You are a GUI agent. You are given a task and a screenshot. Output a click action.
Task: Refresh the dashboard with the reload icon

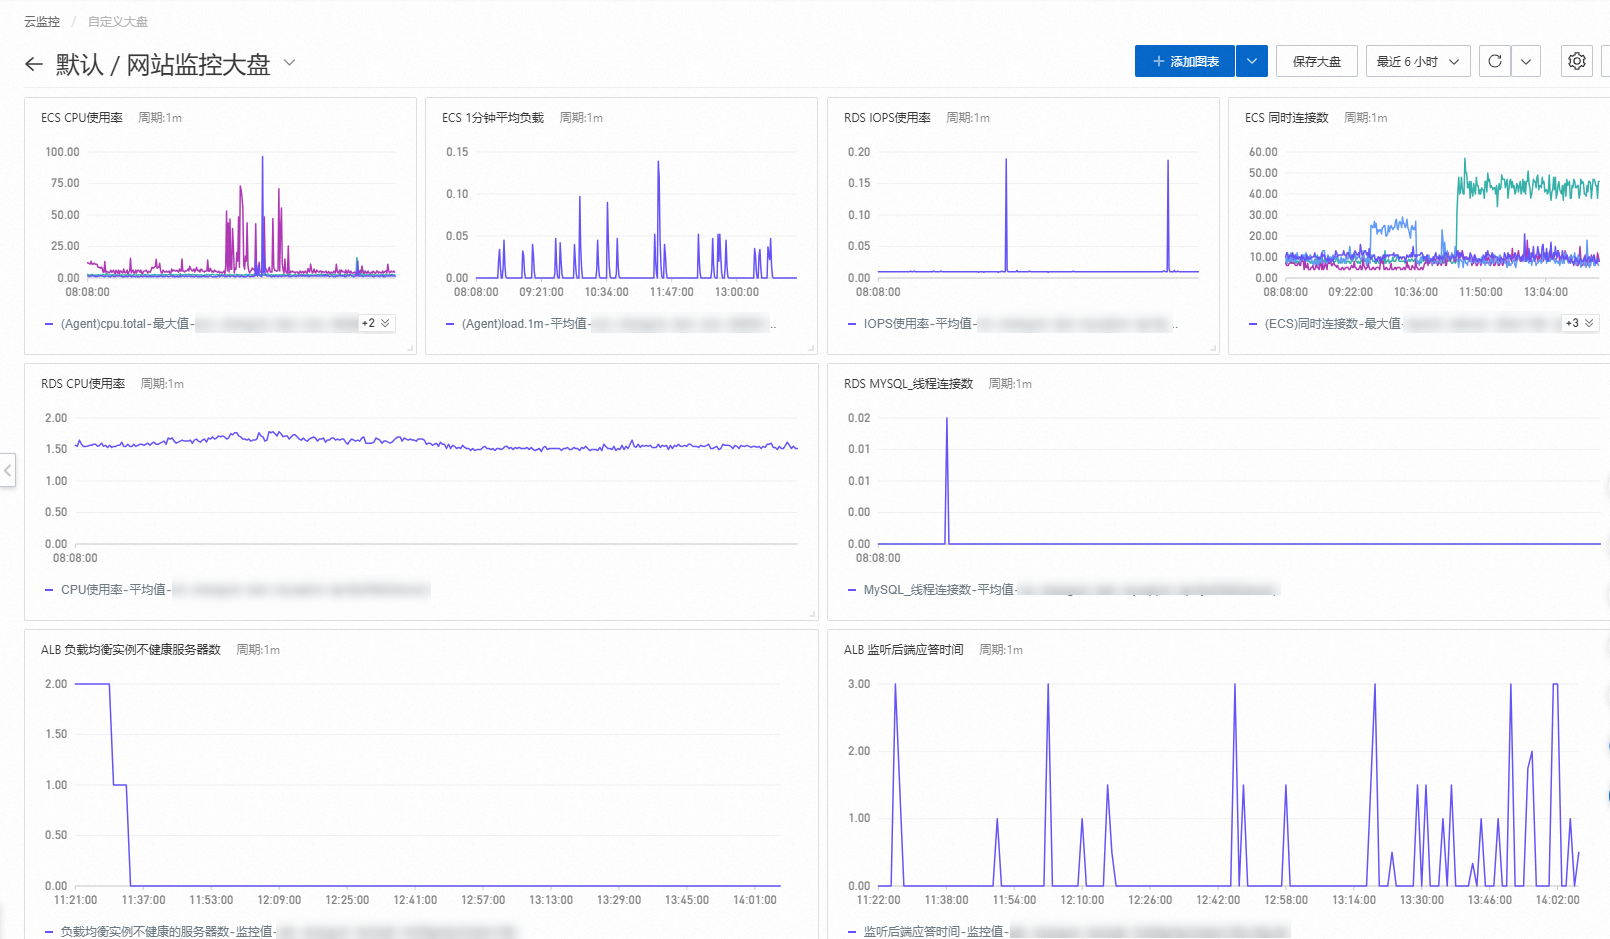tap(1495, 61)
